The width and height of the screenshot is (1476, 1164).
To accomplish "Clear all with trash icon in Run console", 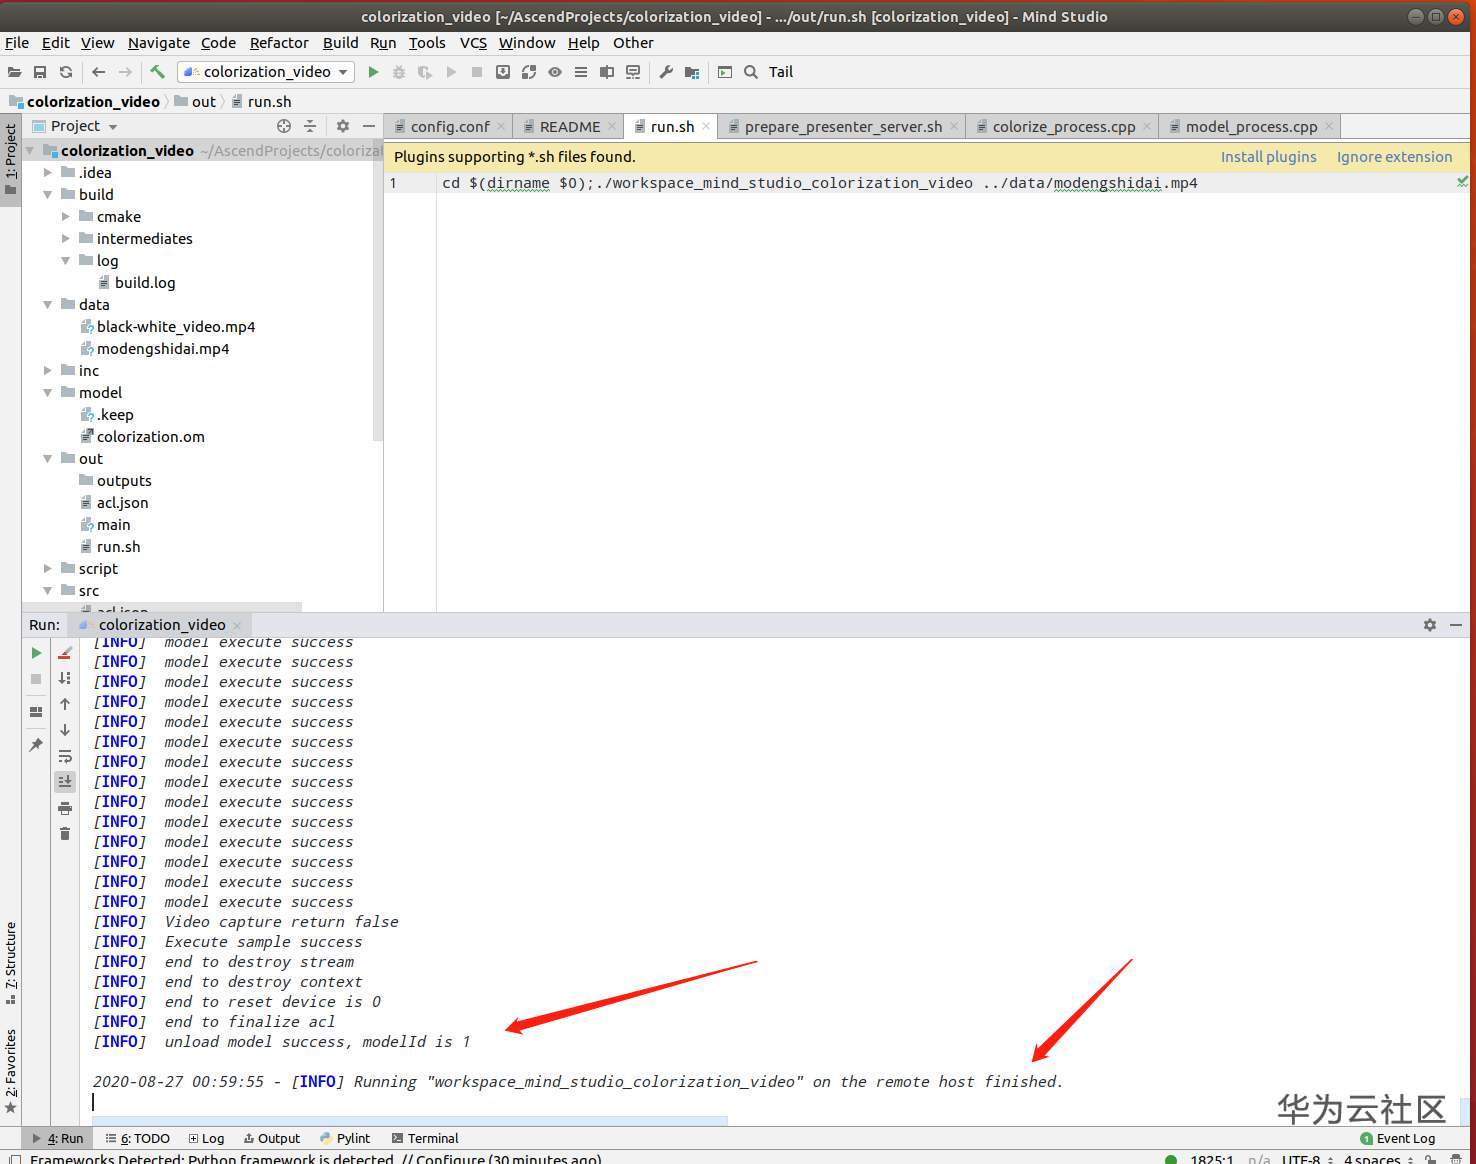I will click(x=65, y=834).
